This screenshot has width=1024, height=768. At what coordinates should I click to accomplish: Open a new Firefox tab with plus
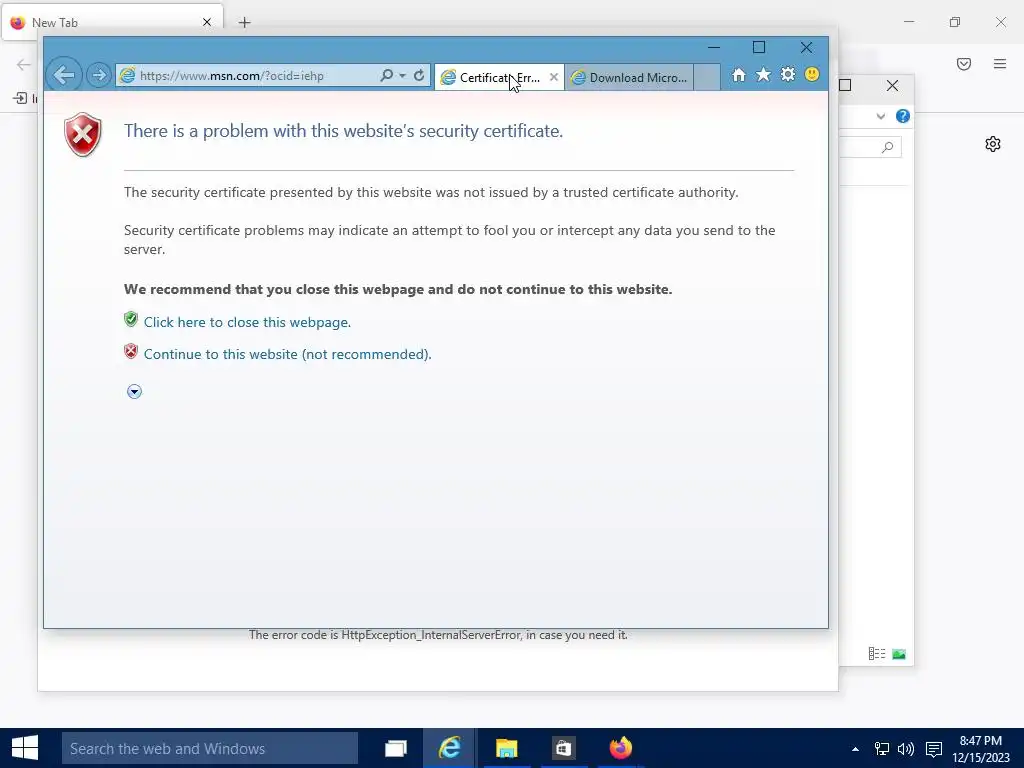244,23
